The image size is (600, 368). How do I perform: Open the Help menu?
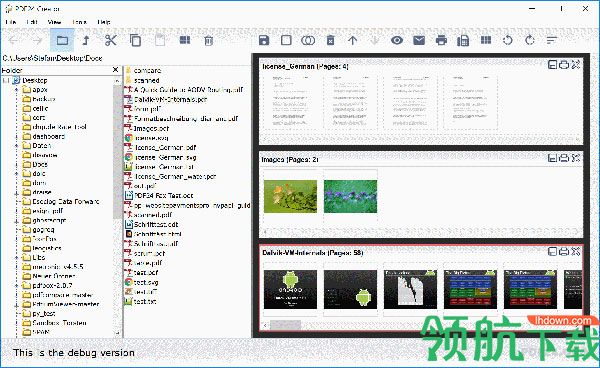pos(104,22)
